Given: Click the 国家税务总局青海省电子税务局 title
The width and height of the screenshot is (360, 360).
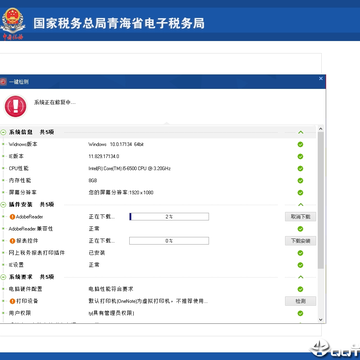Looking at the screenshot, I should (x=119, y=24).
